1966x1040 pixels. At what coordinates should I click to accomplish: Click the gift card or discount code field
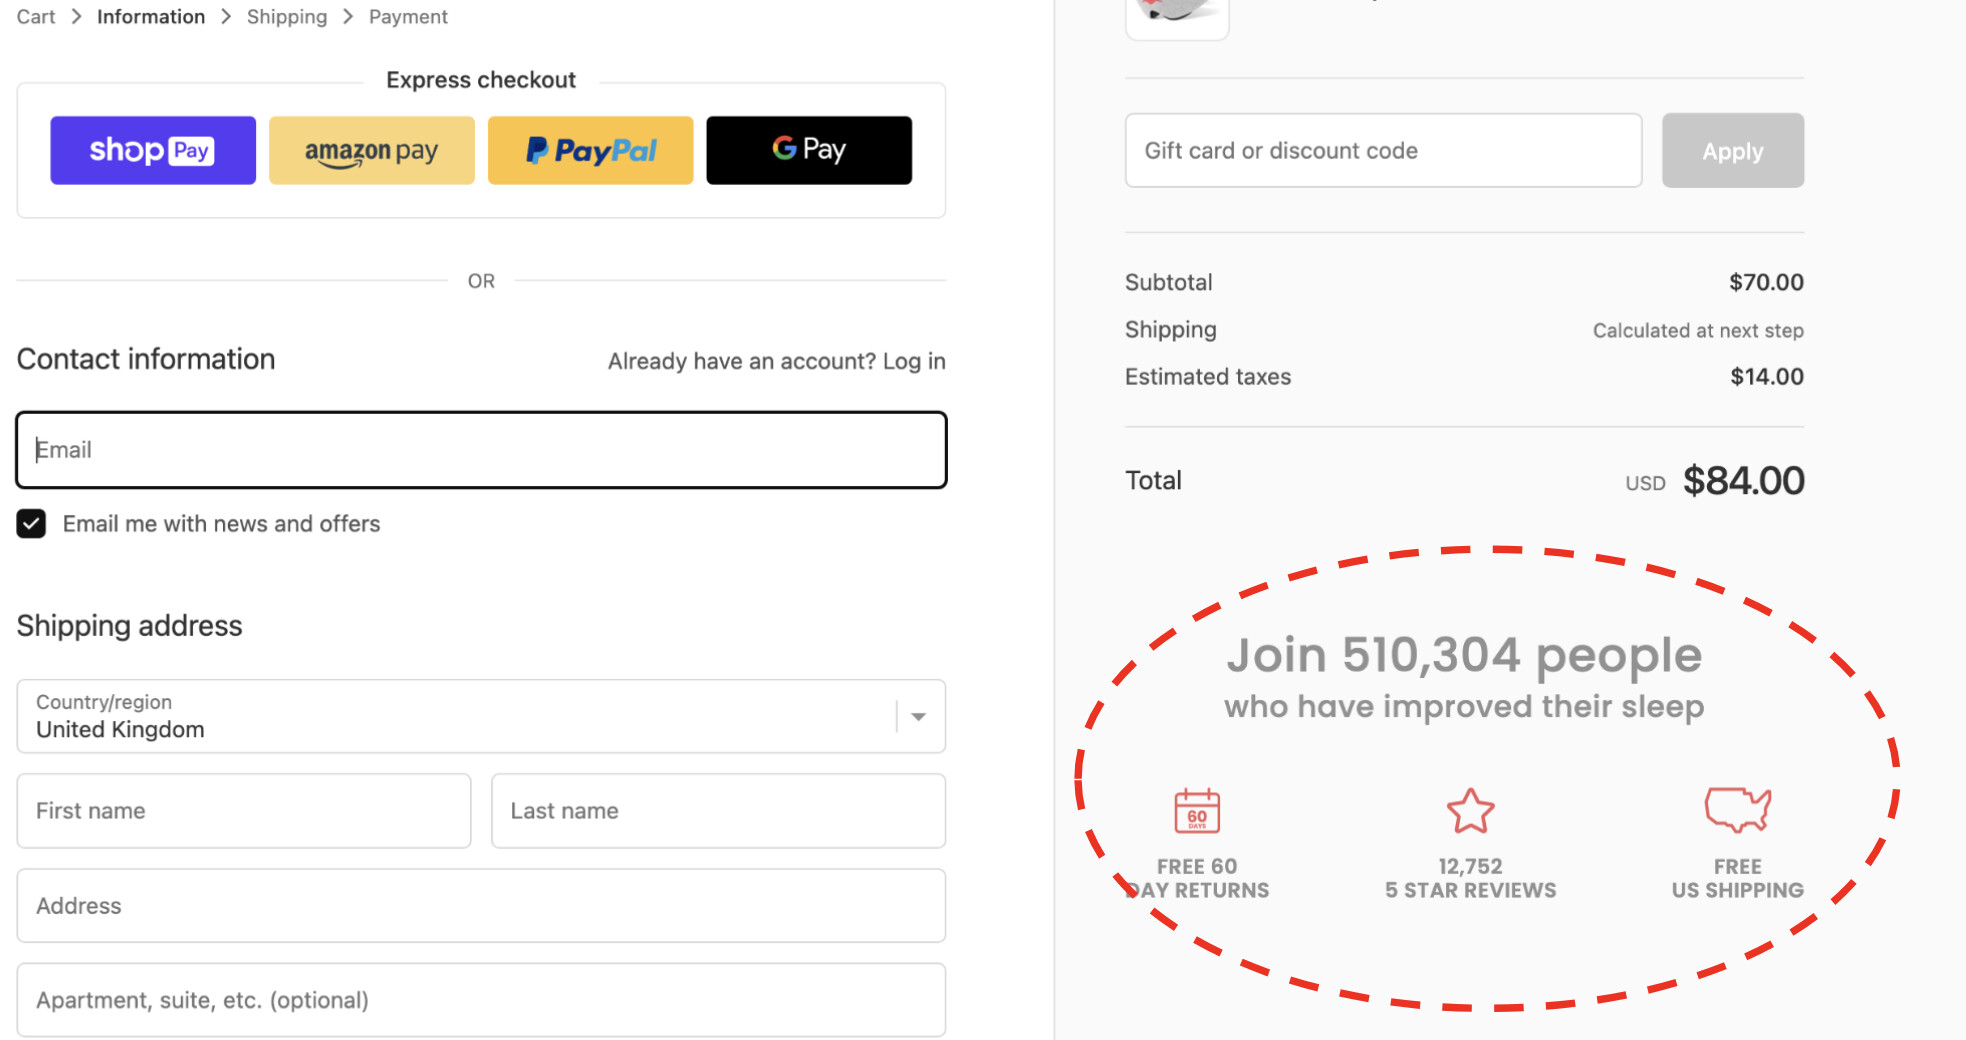click(1383, 150)
